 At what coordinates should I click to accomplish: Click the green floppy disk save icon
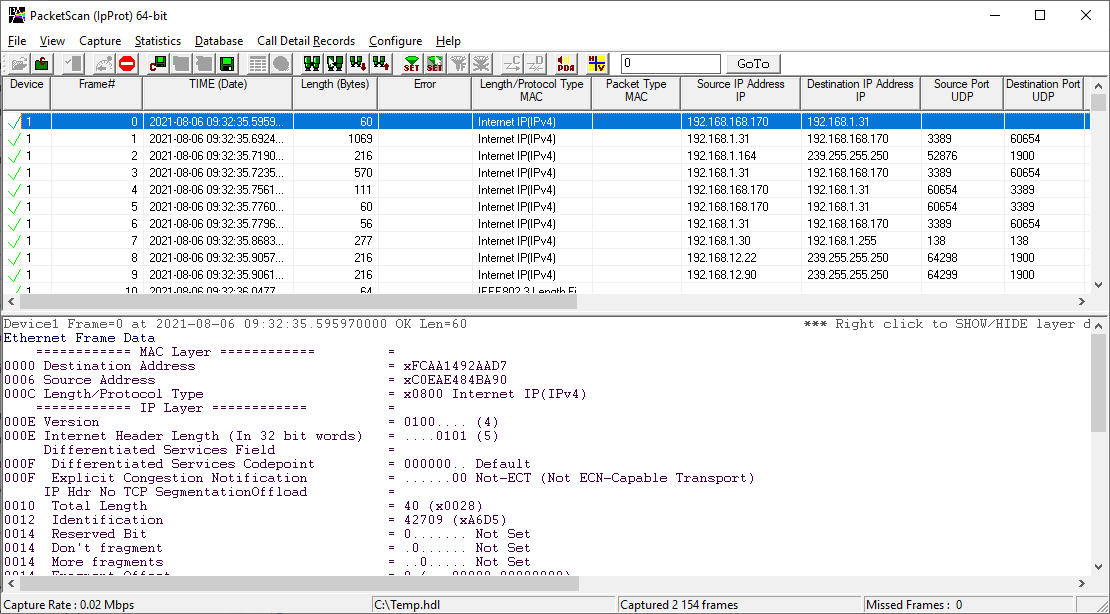[x=227, y=64]
